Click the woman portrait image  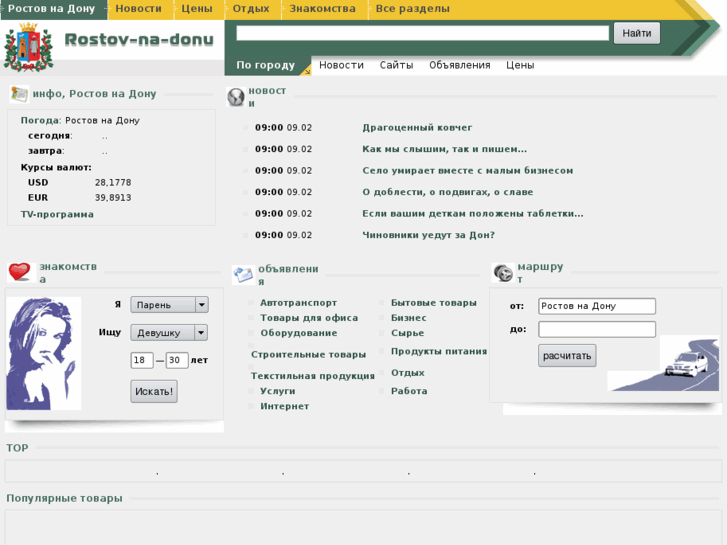44,353
